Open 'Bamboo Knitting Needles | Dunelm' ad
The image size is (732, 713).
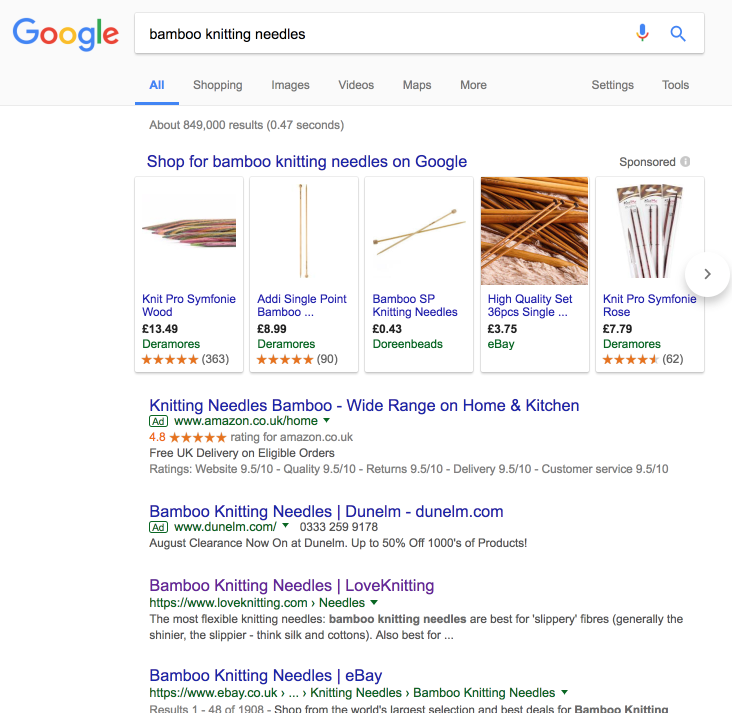click(x=326, y=511)
